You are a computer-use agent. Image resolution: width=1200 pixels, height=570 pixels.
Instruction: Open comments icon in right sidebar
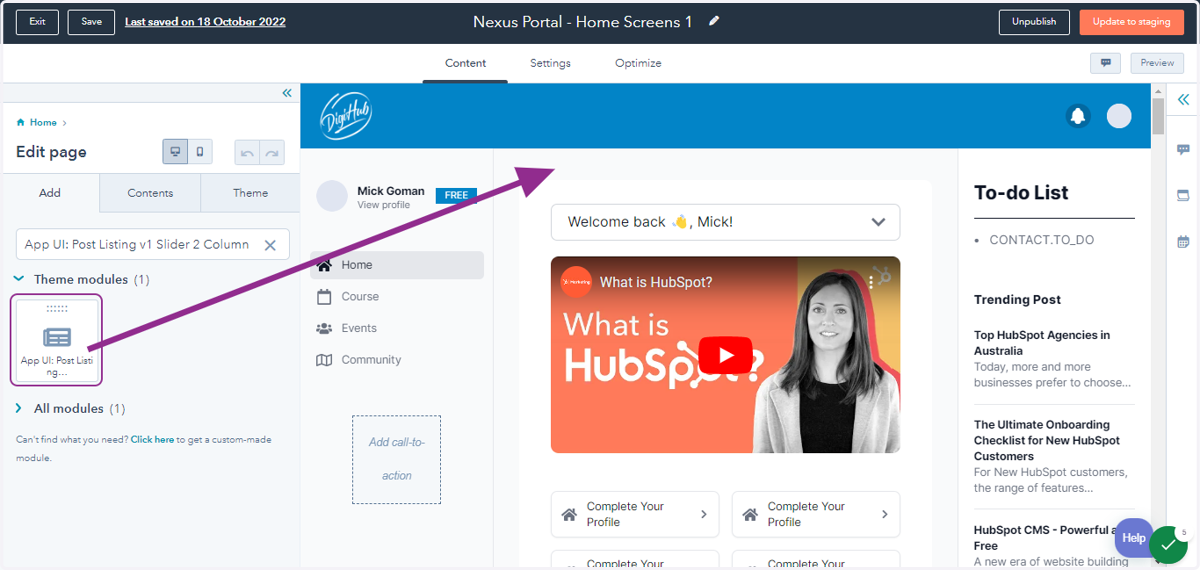pyautogui.click(x=1183, y=150)
